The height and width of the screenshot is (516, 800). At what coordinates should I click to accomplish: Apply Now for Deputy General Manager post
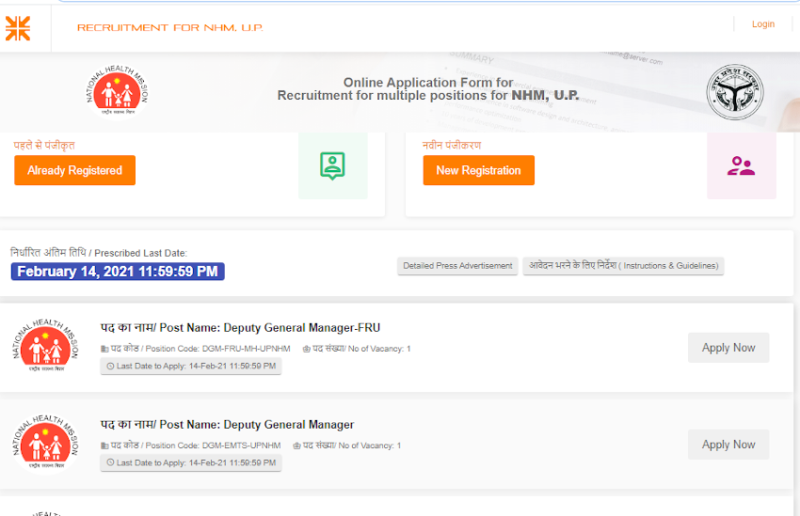click(728, 445)
